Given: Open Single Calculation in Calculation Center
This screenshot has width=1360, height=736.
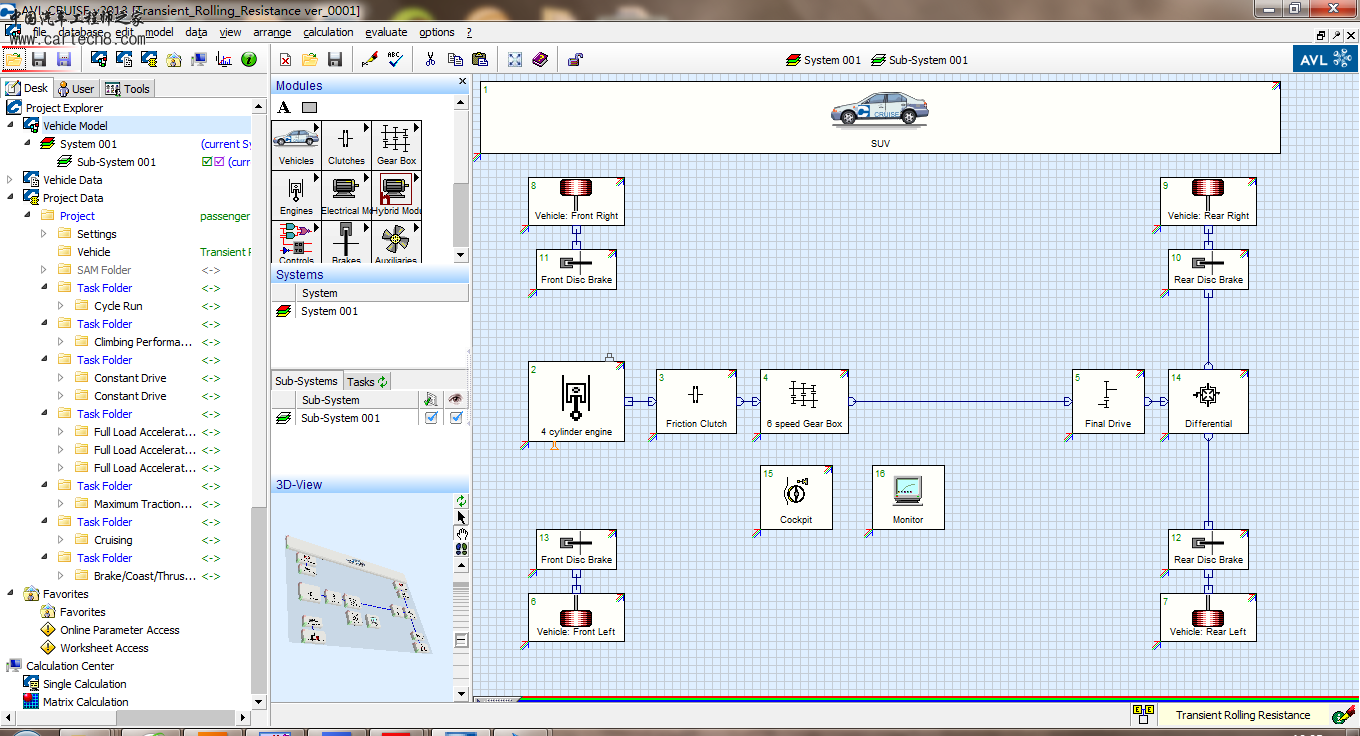Looking at the screenshot, I should point(85,684).
